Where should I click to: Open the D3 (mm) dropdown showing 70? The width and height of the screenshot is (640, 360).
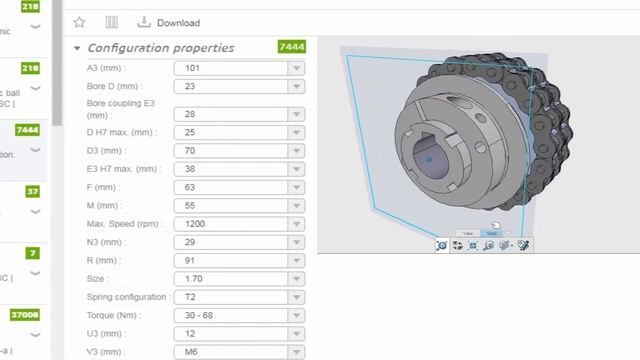(239, 151)
